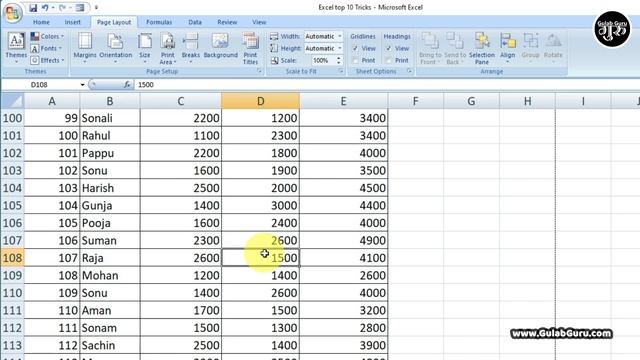Select cell containing Harish
This screenshot has height=360, width=640.
(110, 188)
